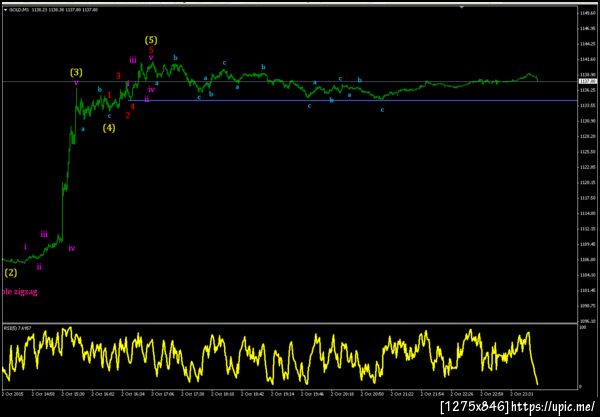Select the yellow (4) wave label

coord(109,128)
